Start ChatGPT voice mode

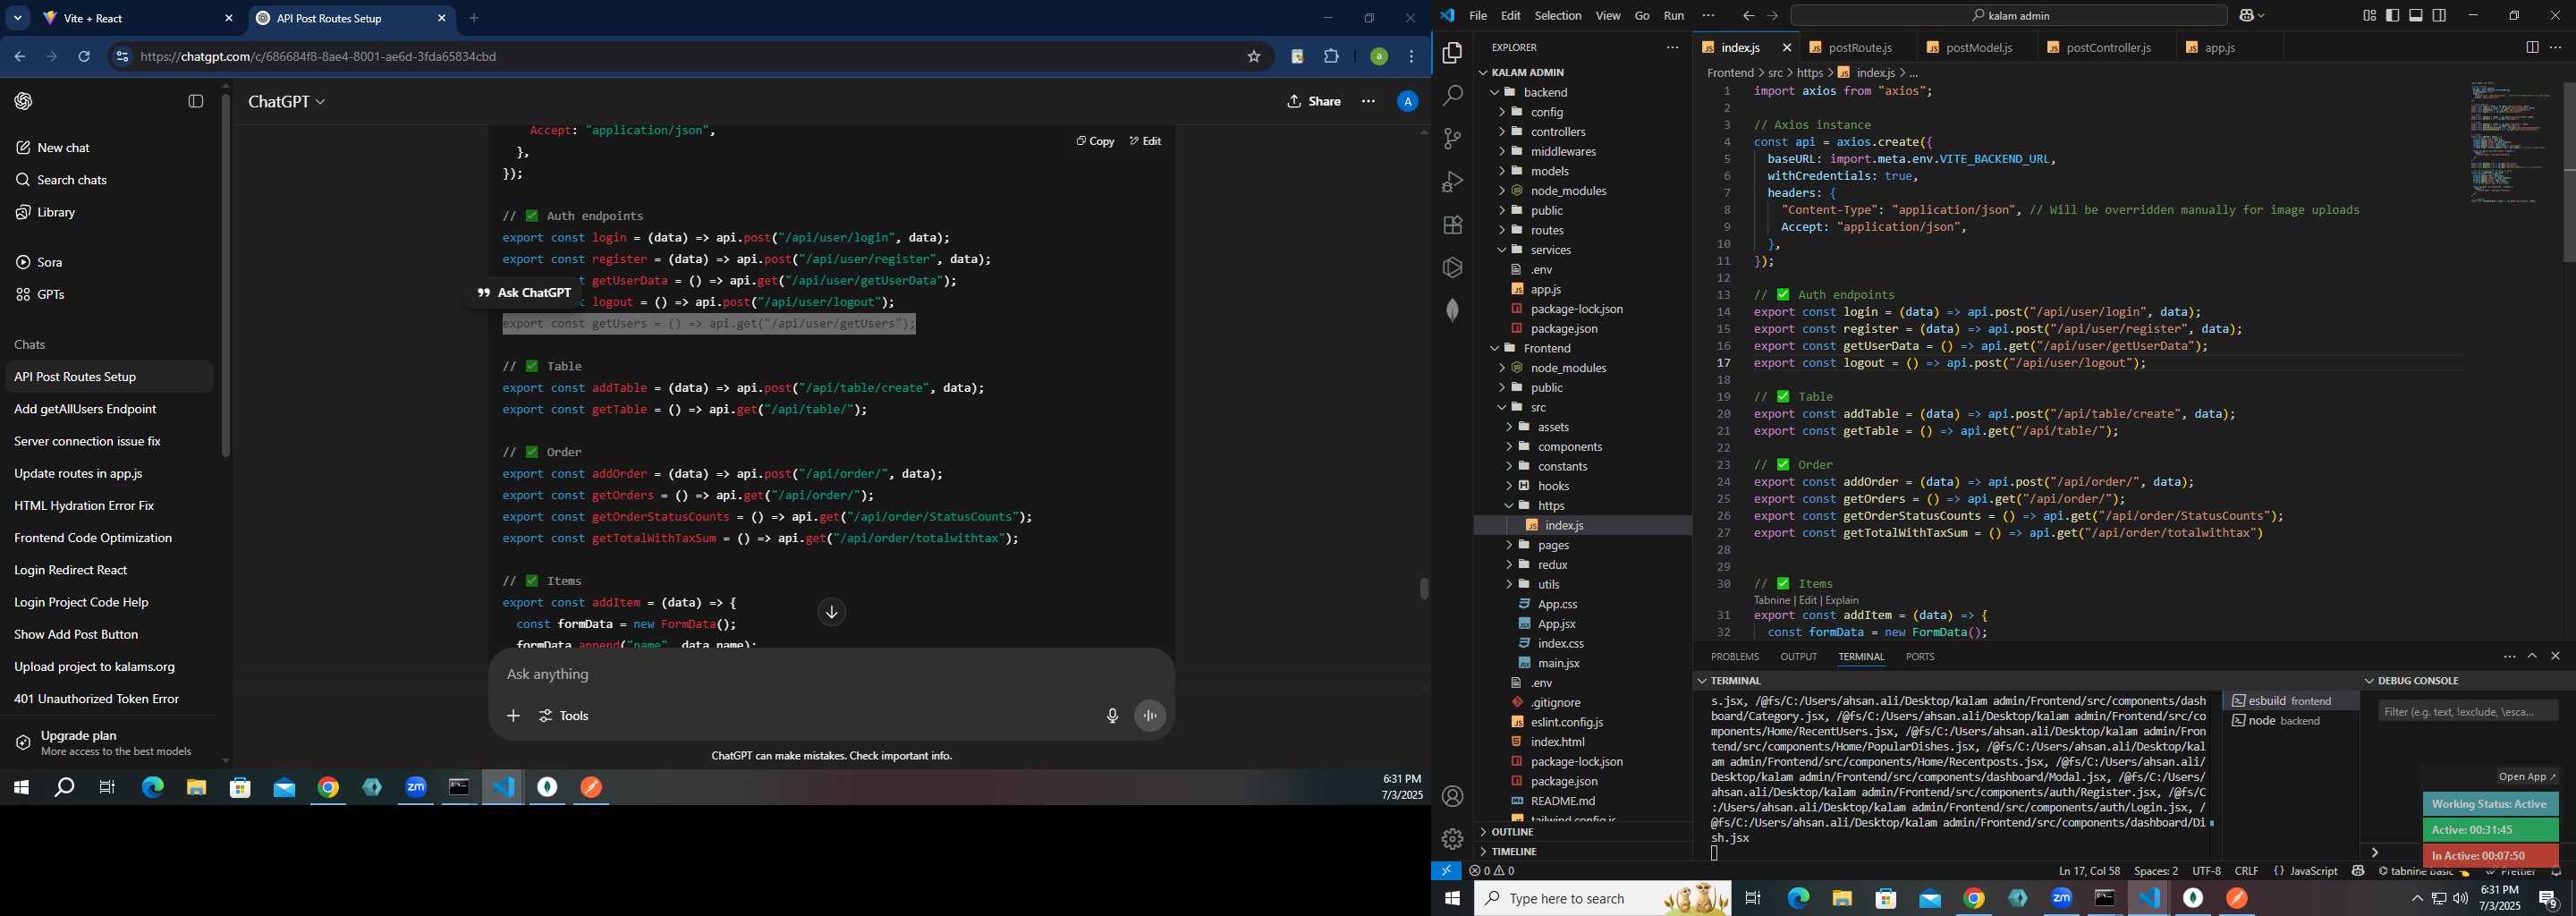1150,716
